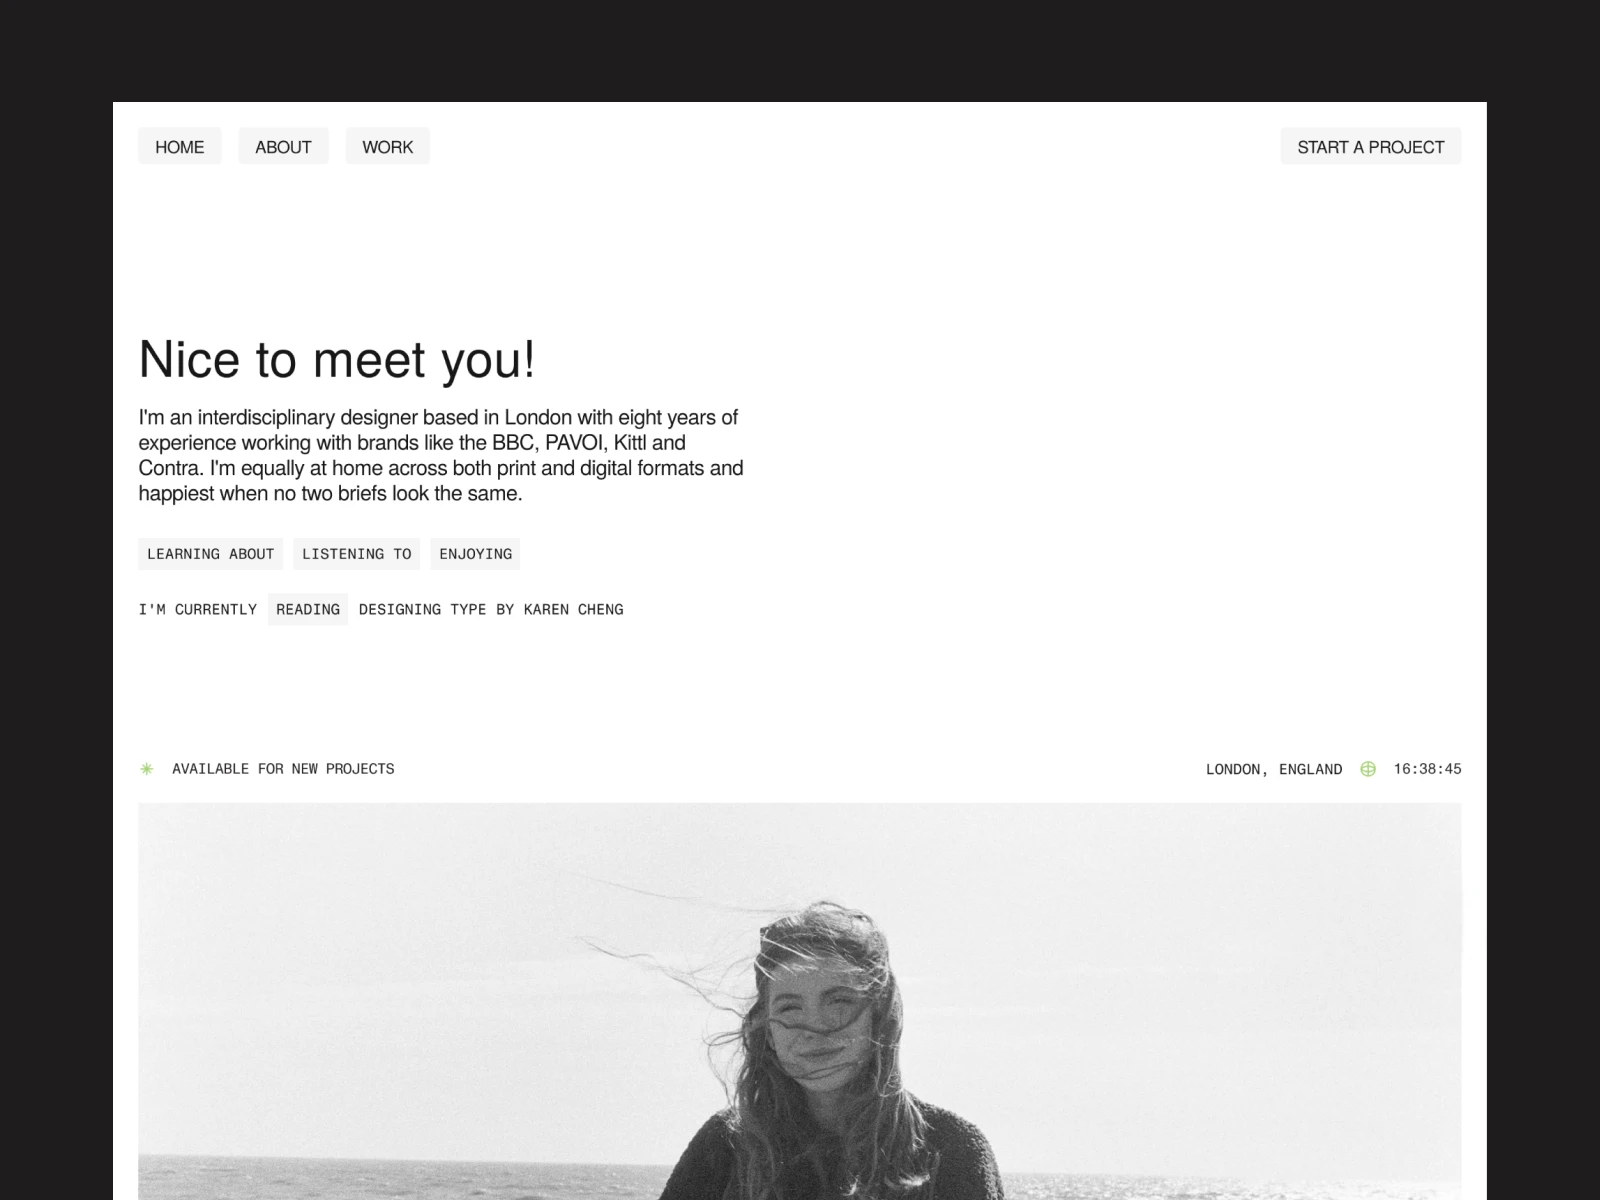Click the I'M CURRENTLY label
The width and height of the screenshot is (1600, 1200).
[x=198, y=609]
